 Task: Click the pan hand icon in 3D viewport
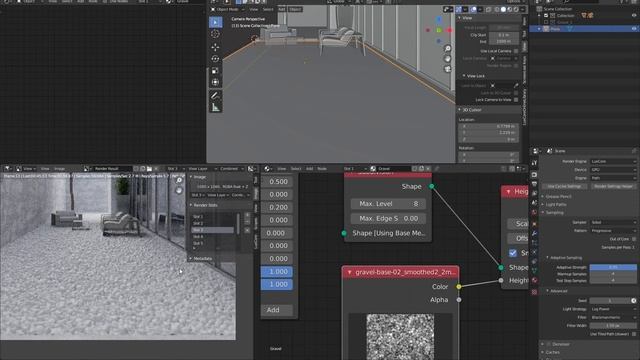(448, 59)
